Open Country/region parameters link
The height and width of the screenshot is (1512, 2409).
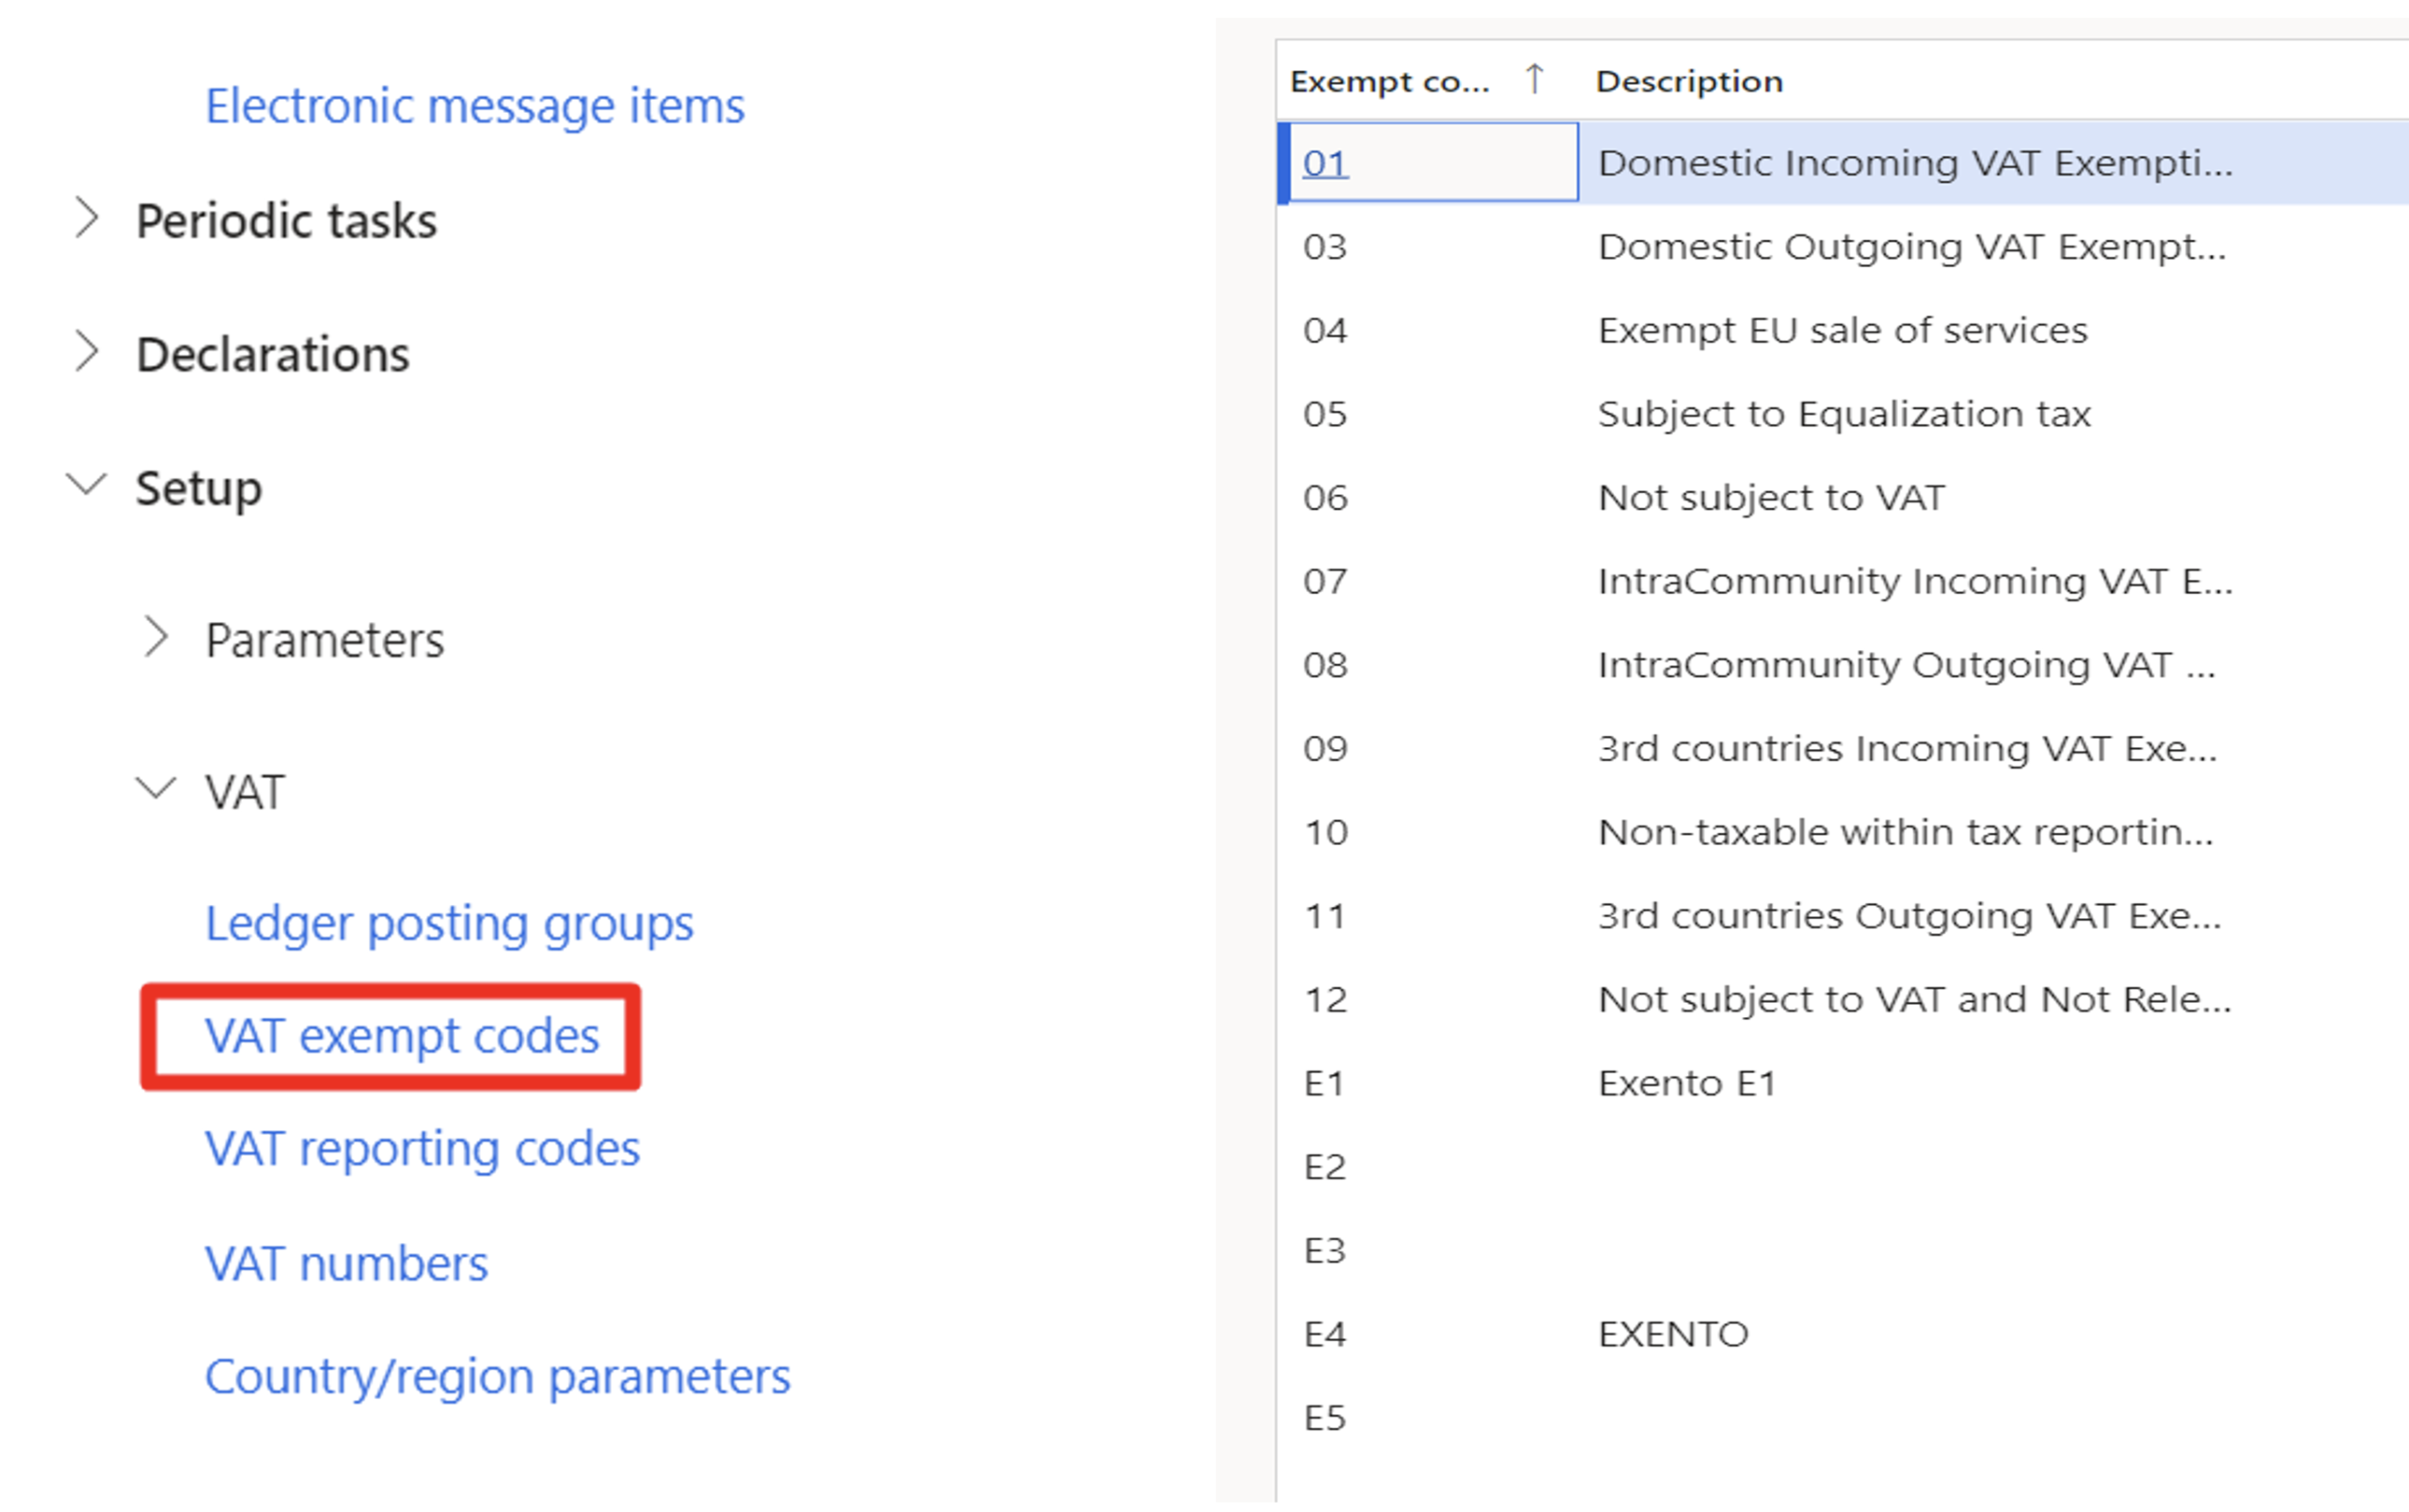click(497, 1378)
